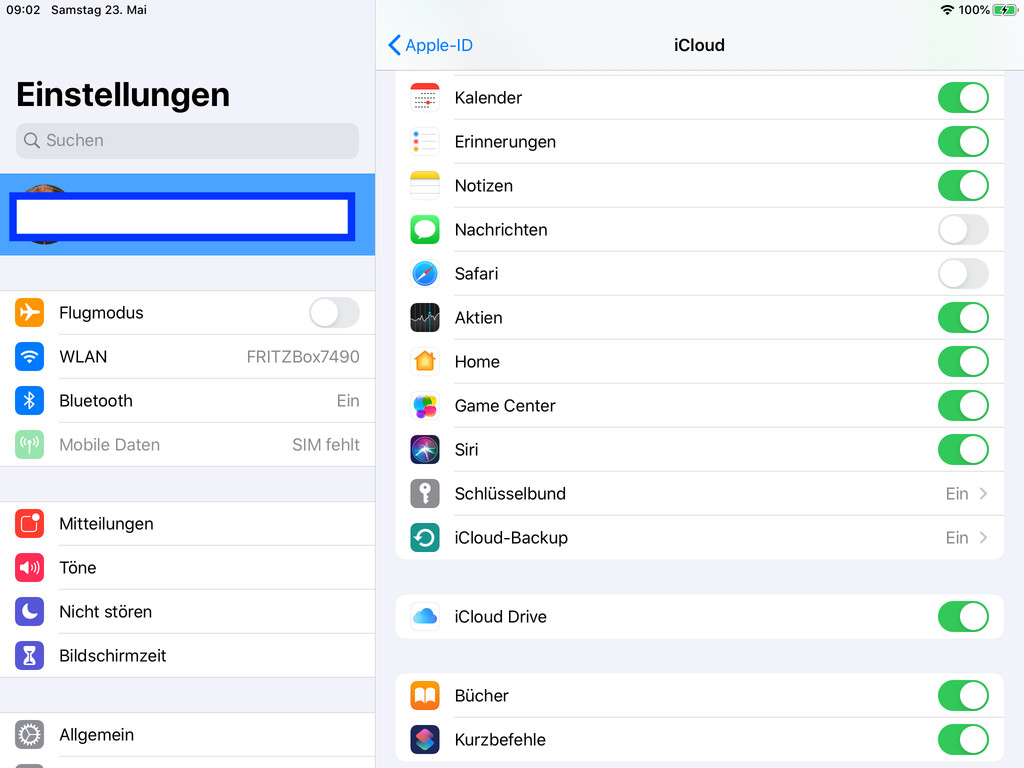Tap the iCloud Drive cloud icon
This screenshot has height=768, width=1024.
click(424, 616)
